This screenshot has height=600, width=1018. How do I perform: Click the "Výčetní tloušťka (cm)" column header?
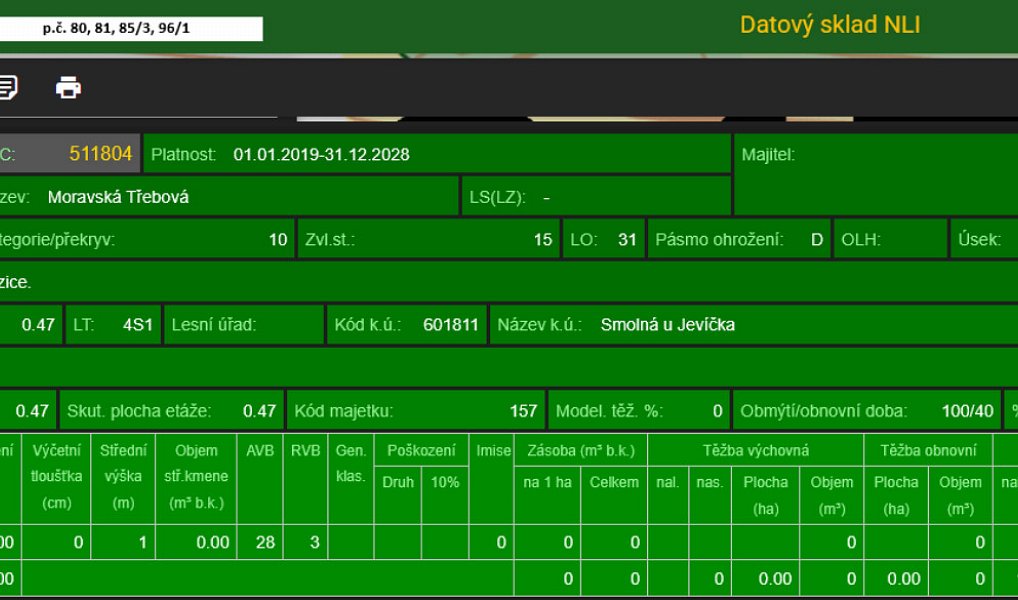tap(56, 477)
